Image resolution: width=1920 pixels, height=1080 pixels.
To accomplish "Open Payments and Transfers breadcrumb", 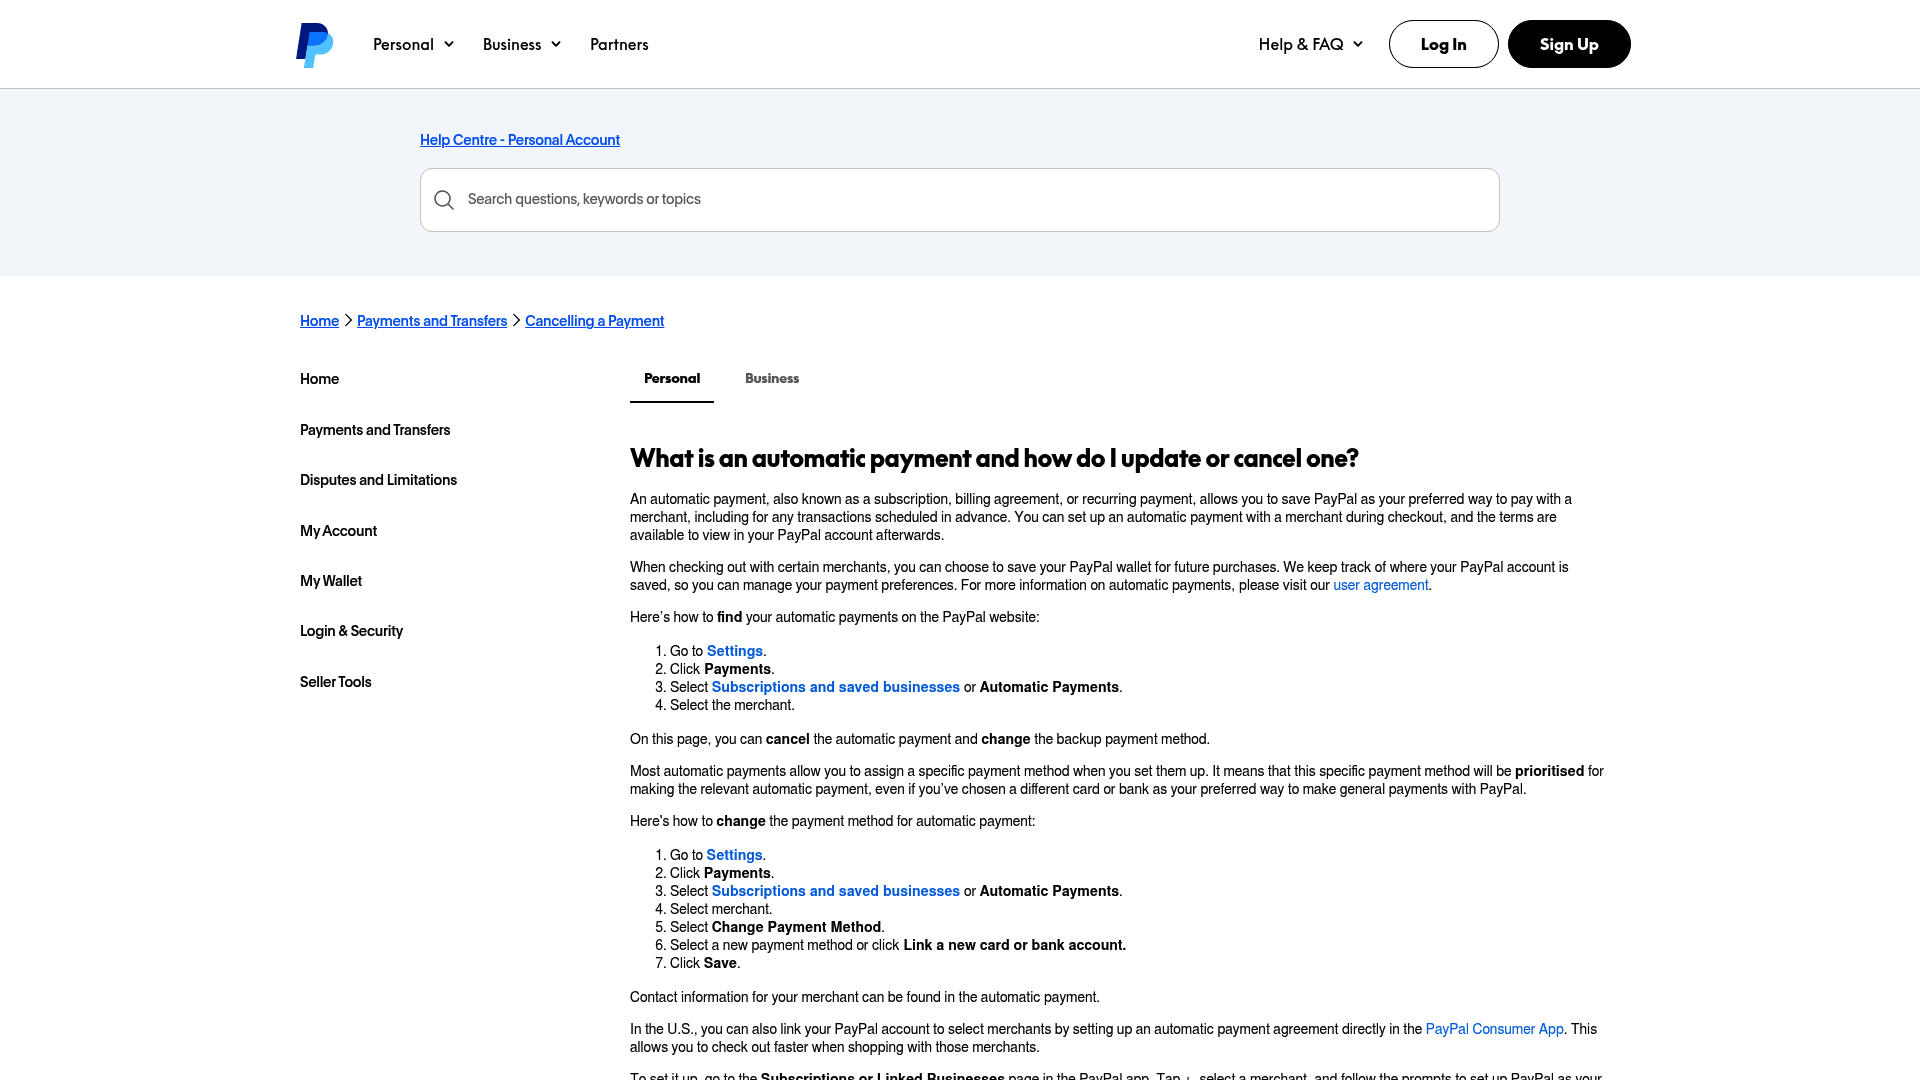I will coord(432,321).
